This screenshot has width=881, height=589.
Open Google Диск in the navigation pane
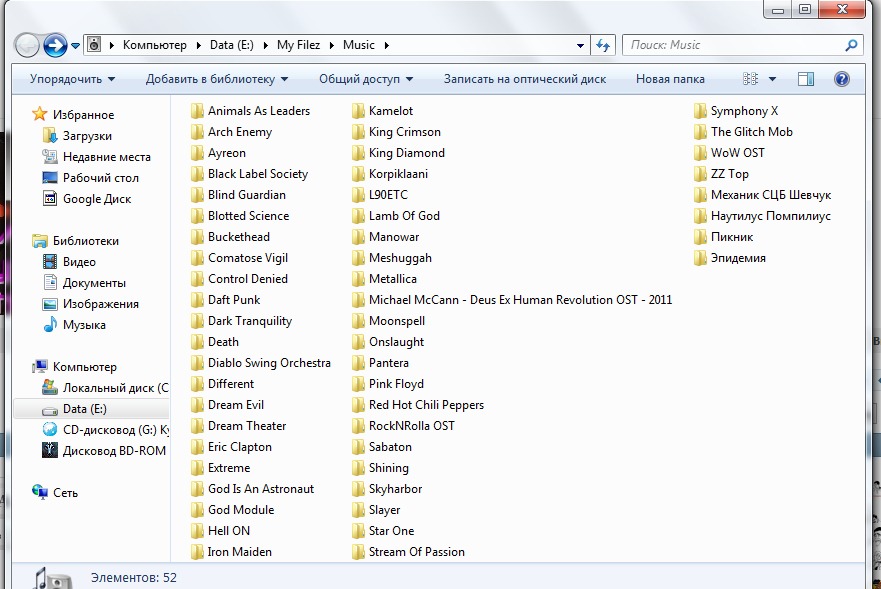[x=97, y=199]
